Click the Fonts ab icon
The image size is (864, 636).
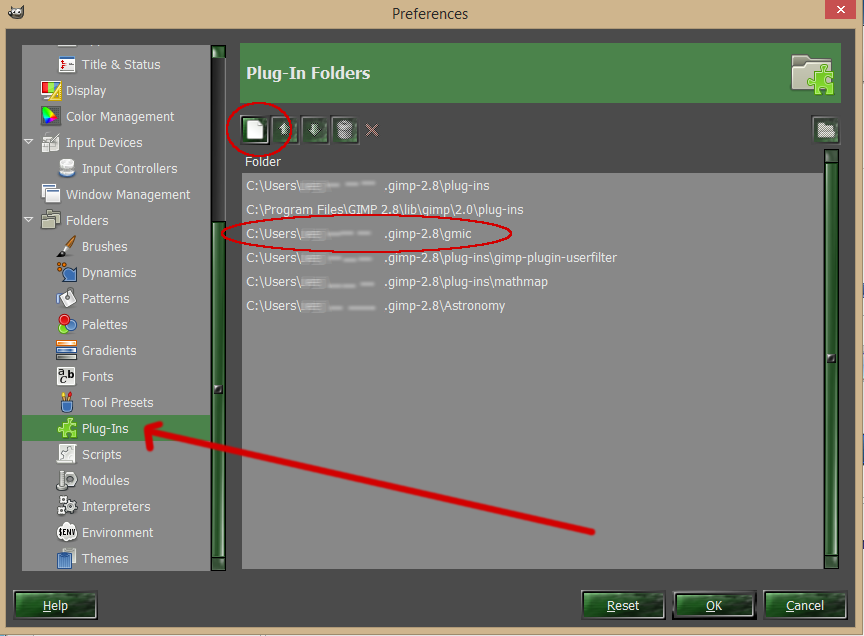[66, 376]
